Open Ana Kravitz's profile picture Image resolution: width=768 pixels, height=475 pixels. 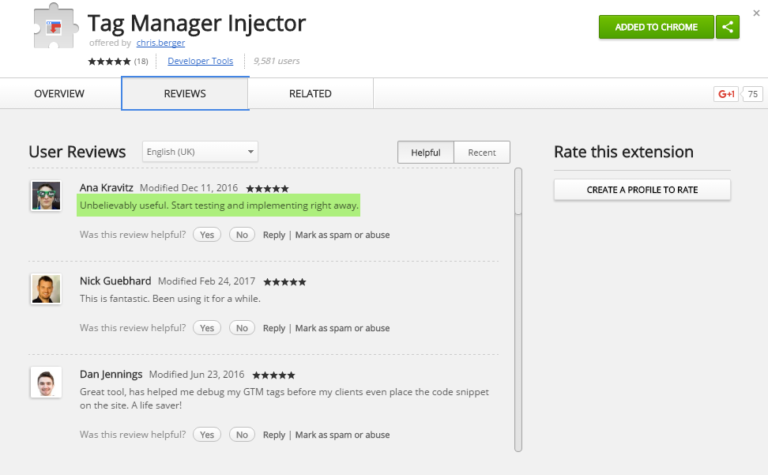[x=46, y=195]
